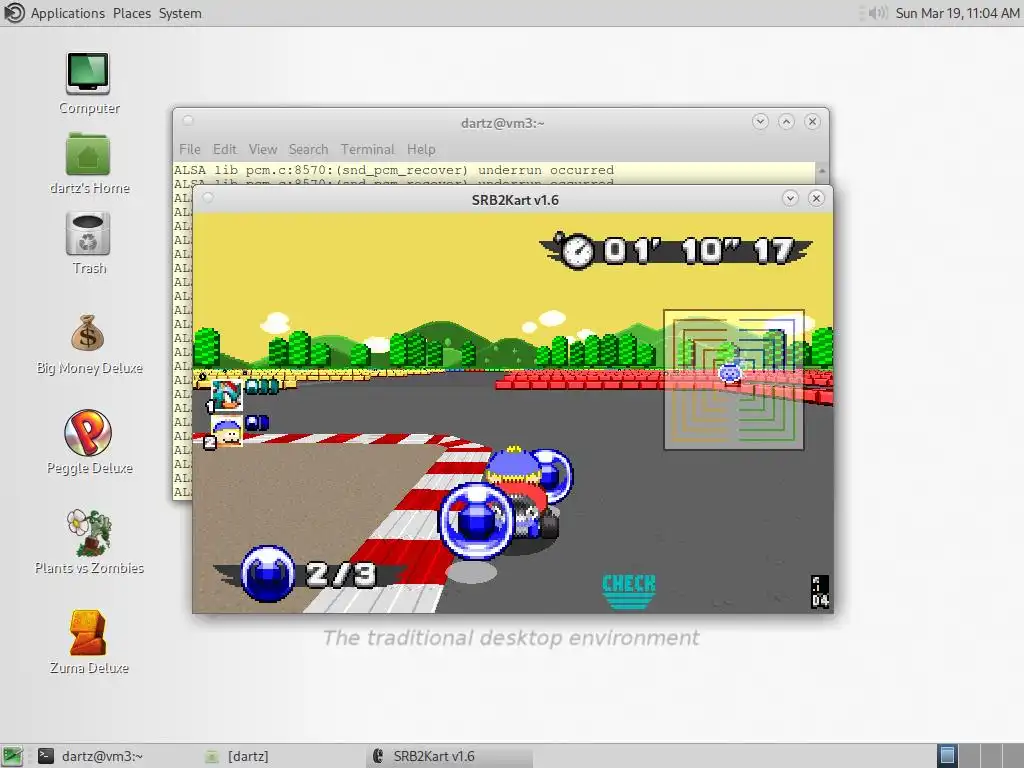Minimize the dartz@vm3 terminal window

pos(760,121)
